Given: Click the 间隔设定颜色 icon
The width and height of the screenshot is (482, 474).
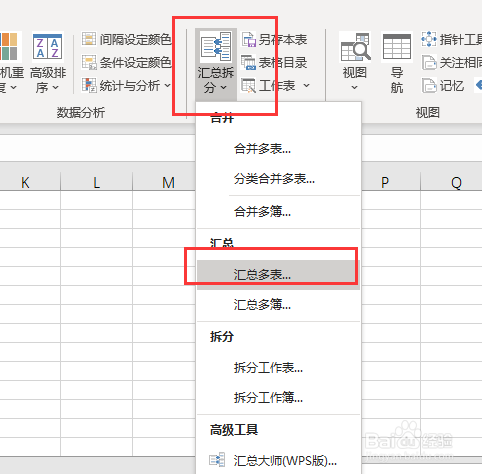Looking at the screenshot, I should [x=89, y=39].
